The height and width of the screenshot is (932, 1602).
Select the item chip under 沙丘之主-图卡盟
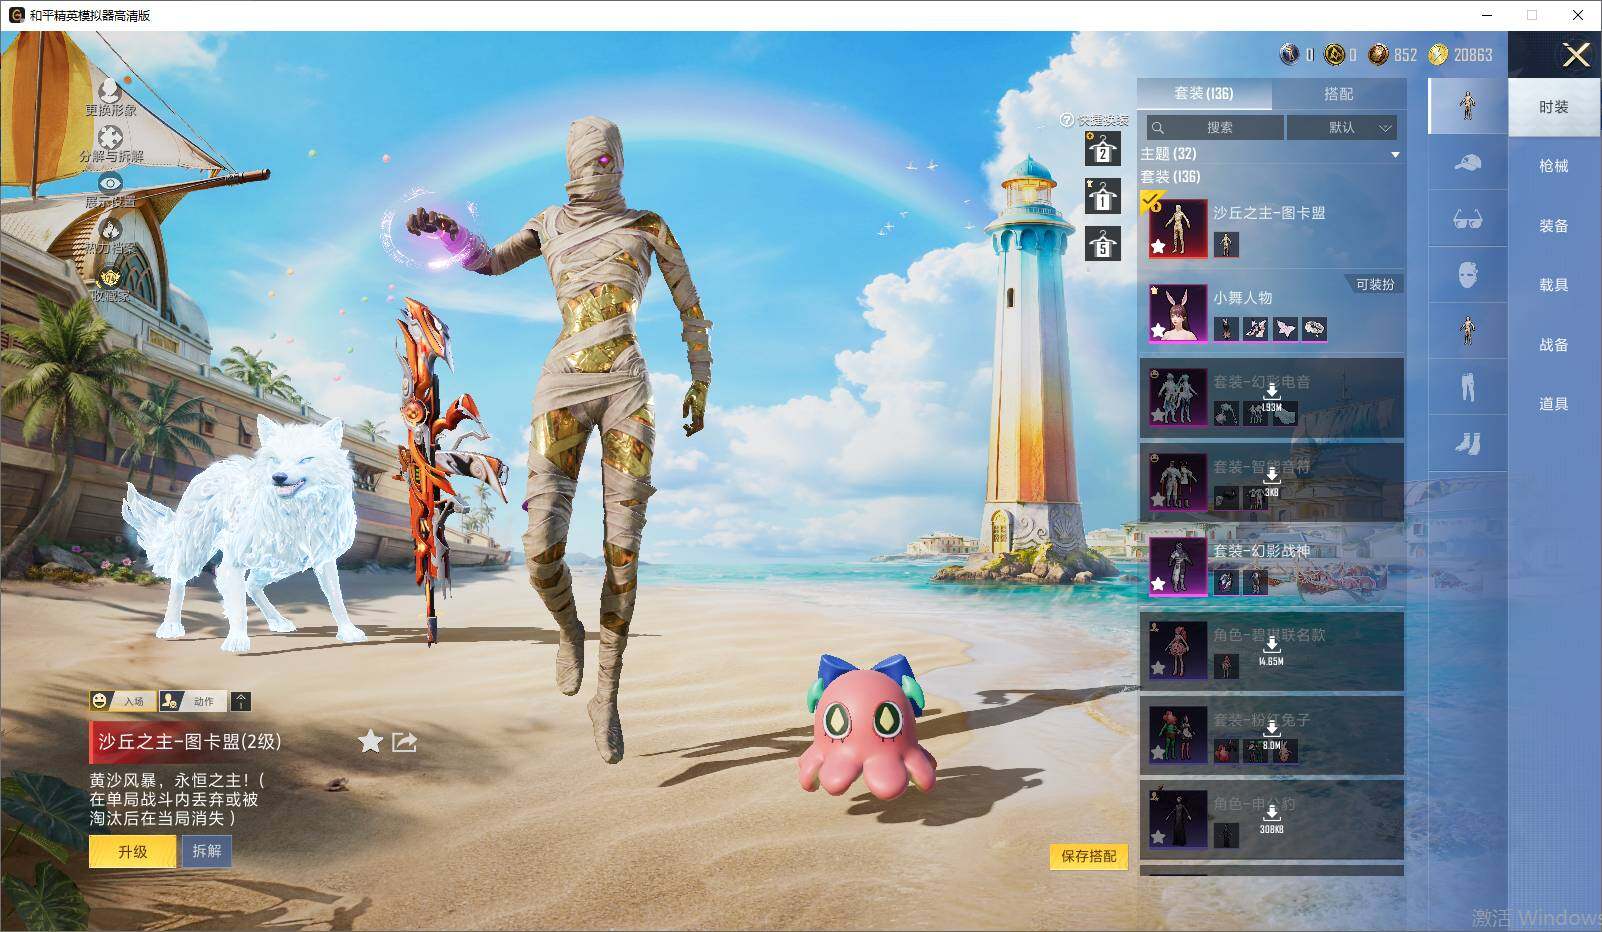(x=1225, y=243)
